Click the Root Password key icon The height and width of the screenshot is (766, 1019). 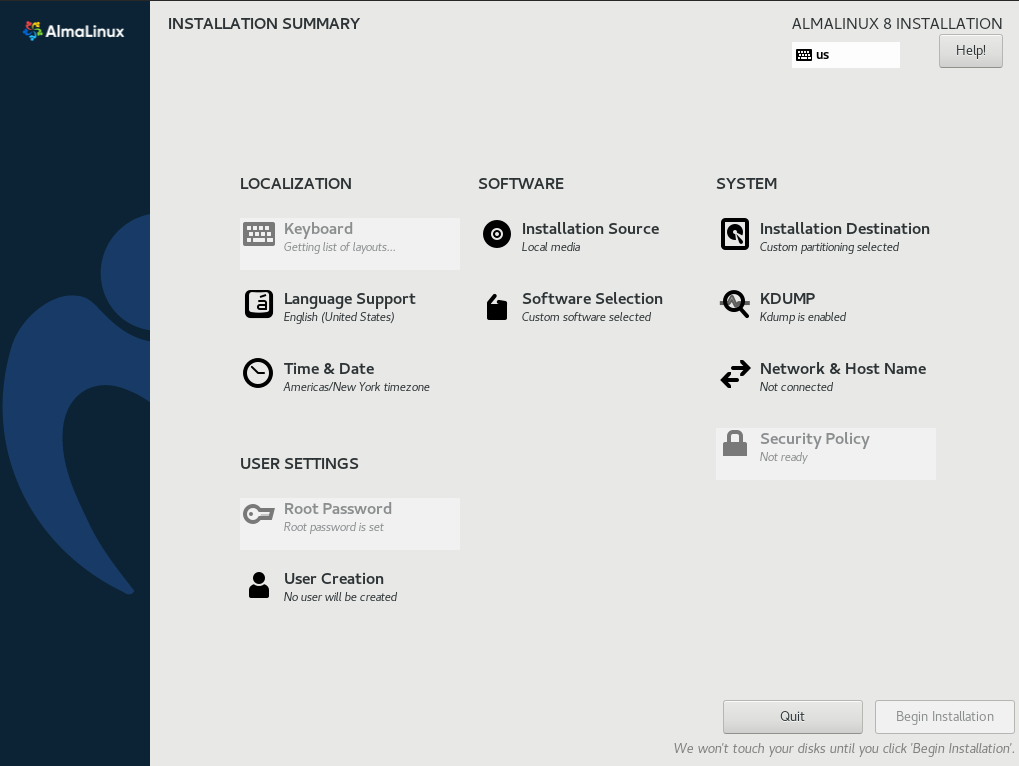259,515
